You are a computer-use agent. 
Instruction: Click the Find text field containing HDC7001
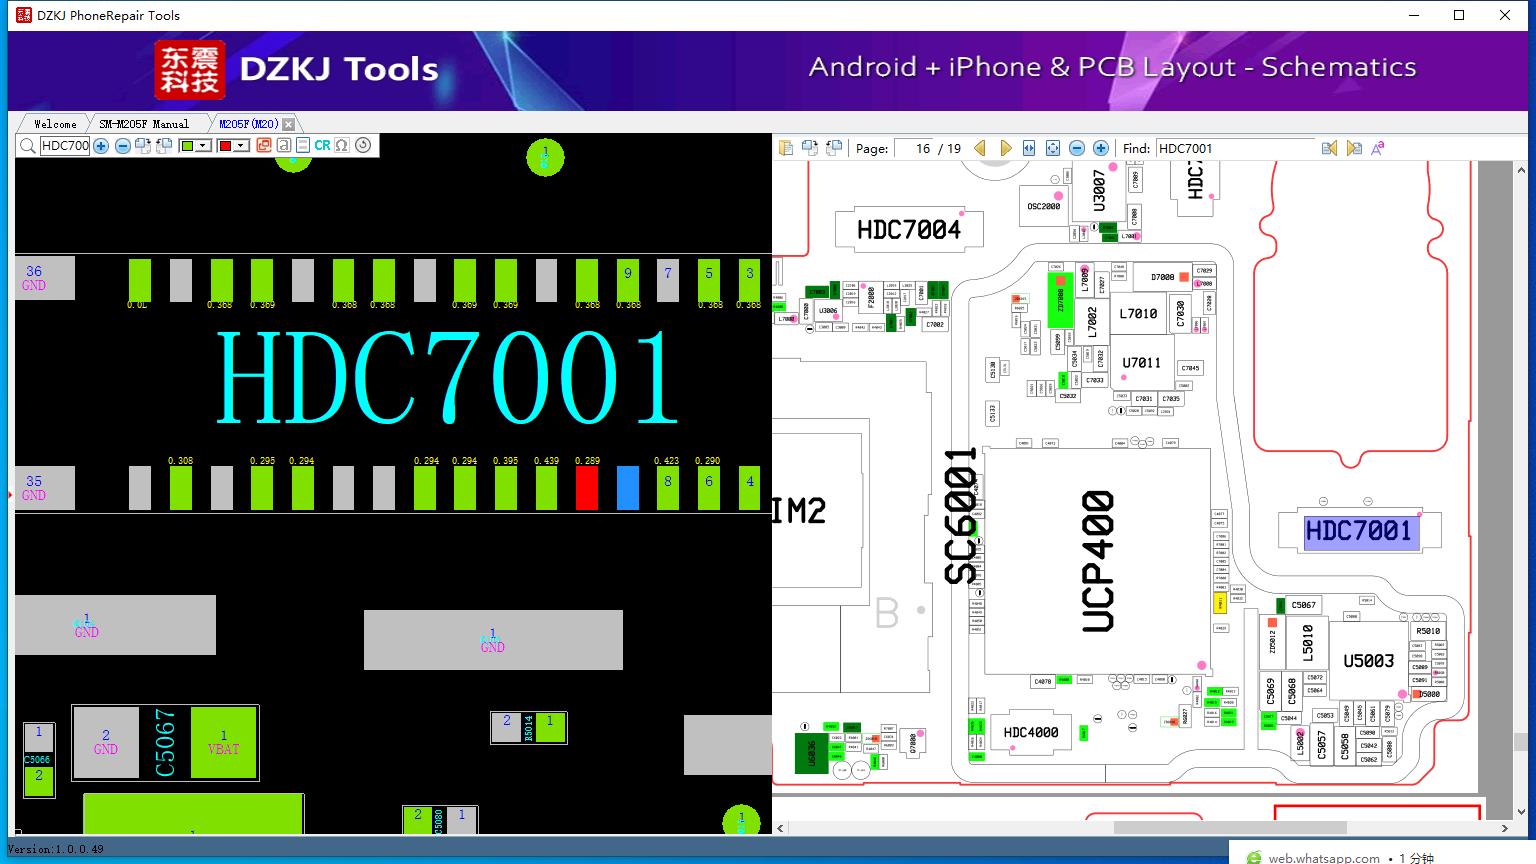[1235, 148]
